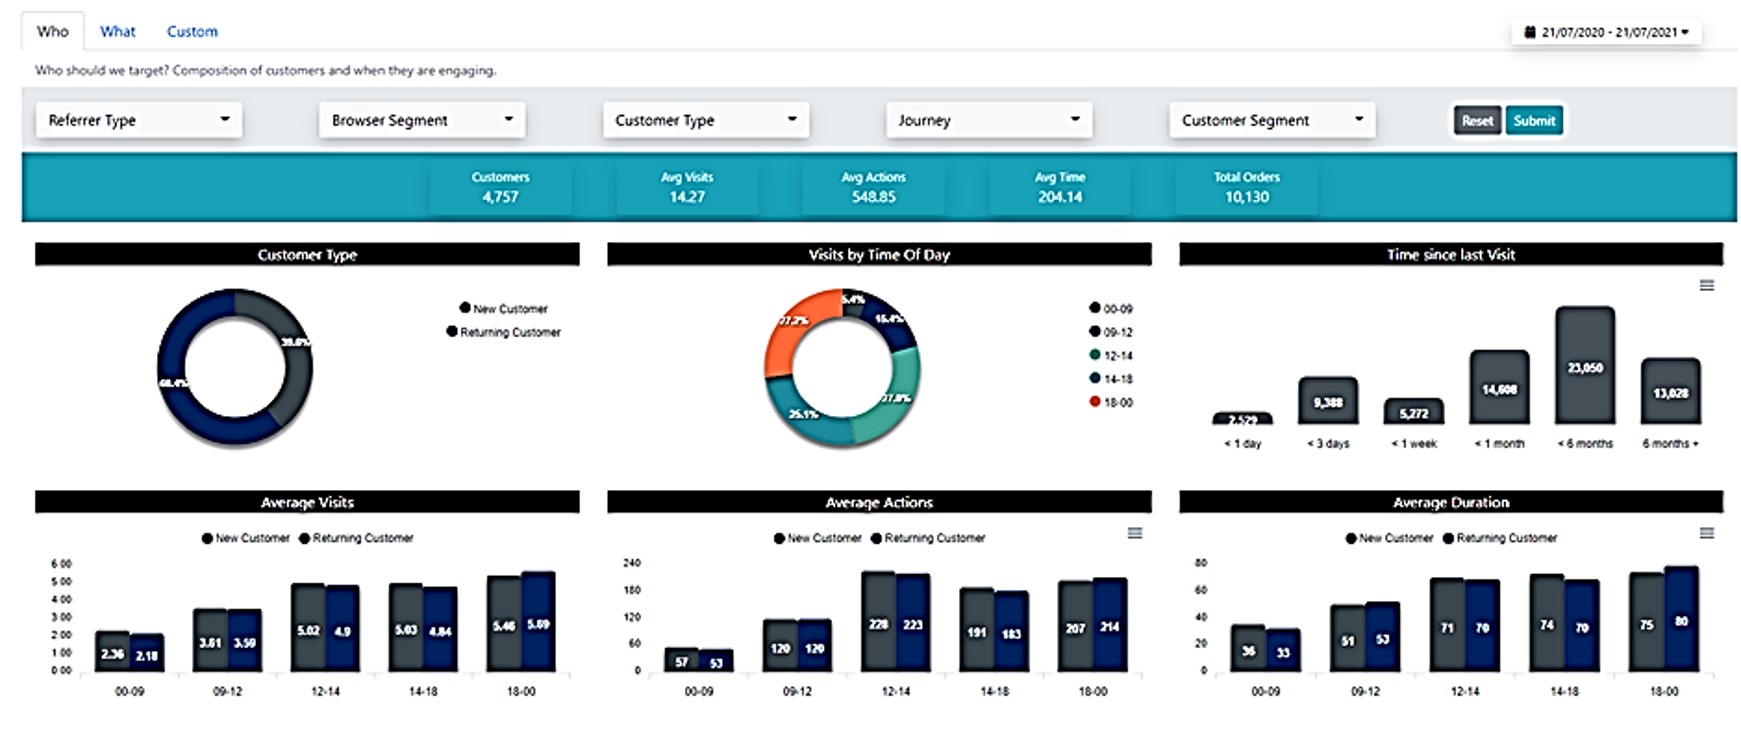Click the 36 bar in Average Duration

click(1248, 648)
